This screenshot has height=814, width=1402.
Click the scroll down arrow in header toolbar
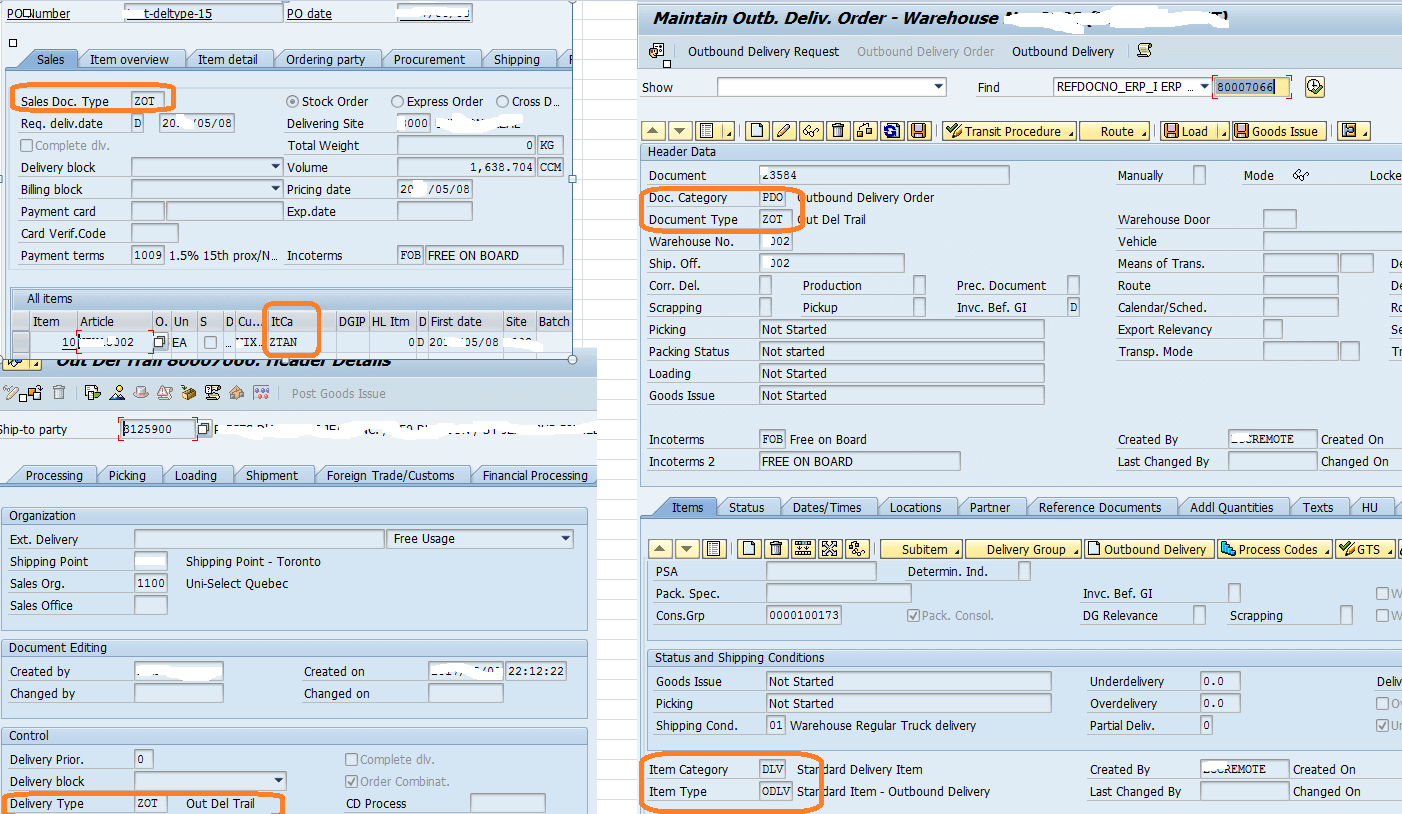[x=680, y=131]
